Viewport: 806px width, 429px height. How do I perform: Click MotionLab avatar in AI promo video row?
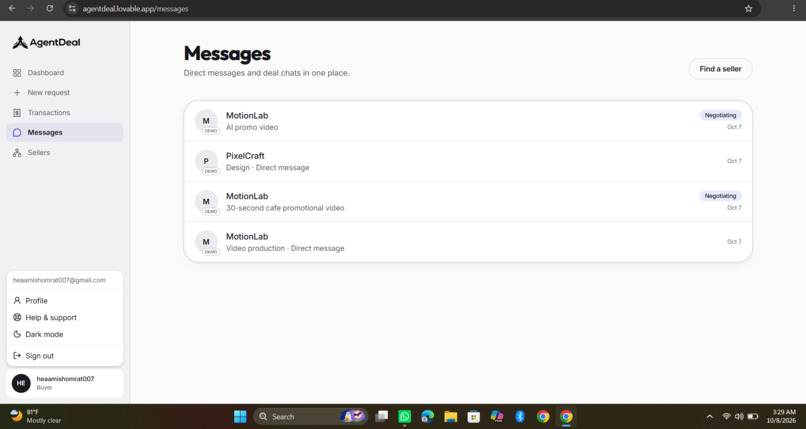[206, 121]
